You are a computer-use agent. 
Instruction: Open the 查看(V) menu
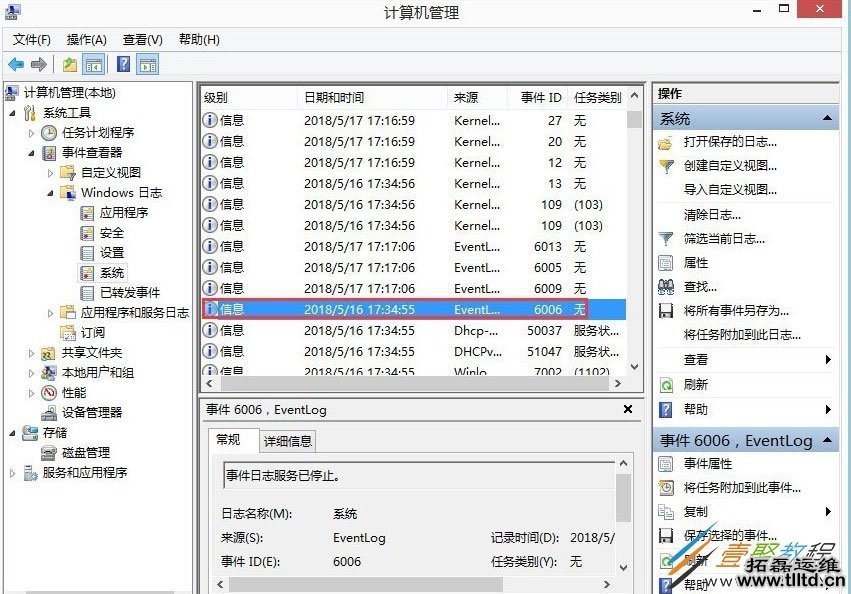pos(140,39)
